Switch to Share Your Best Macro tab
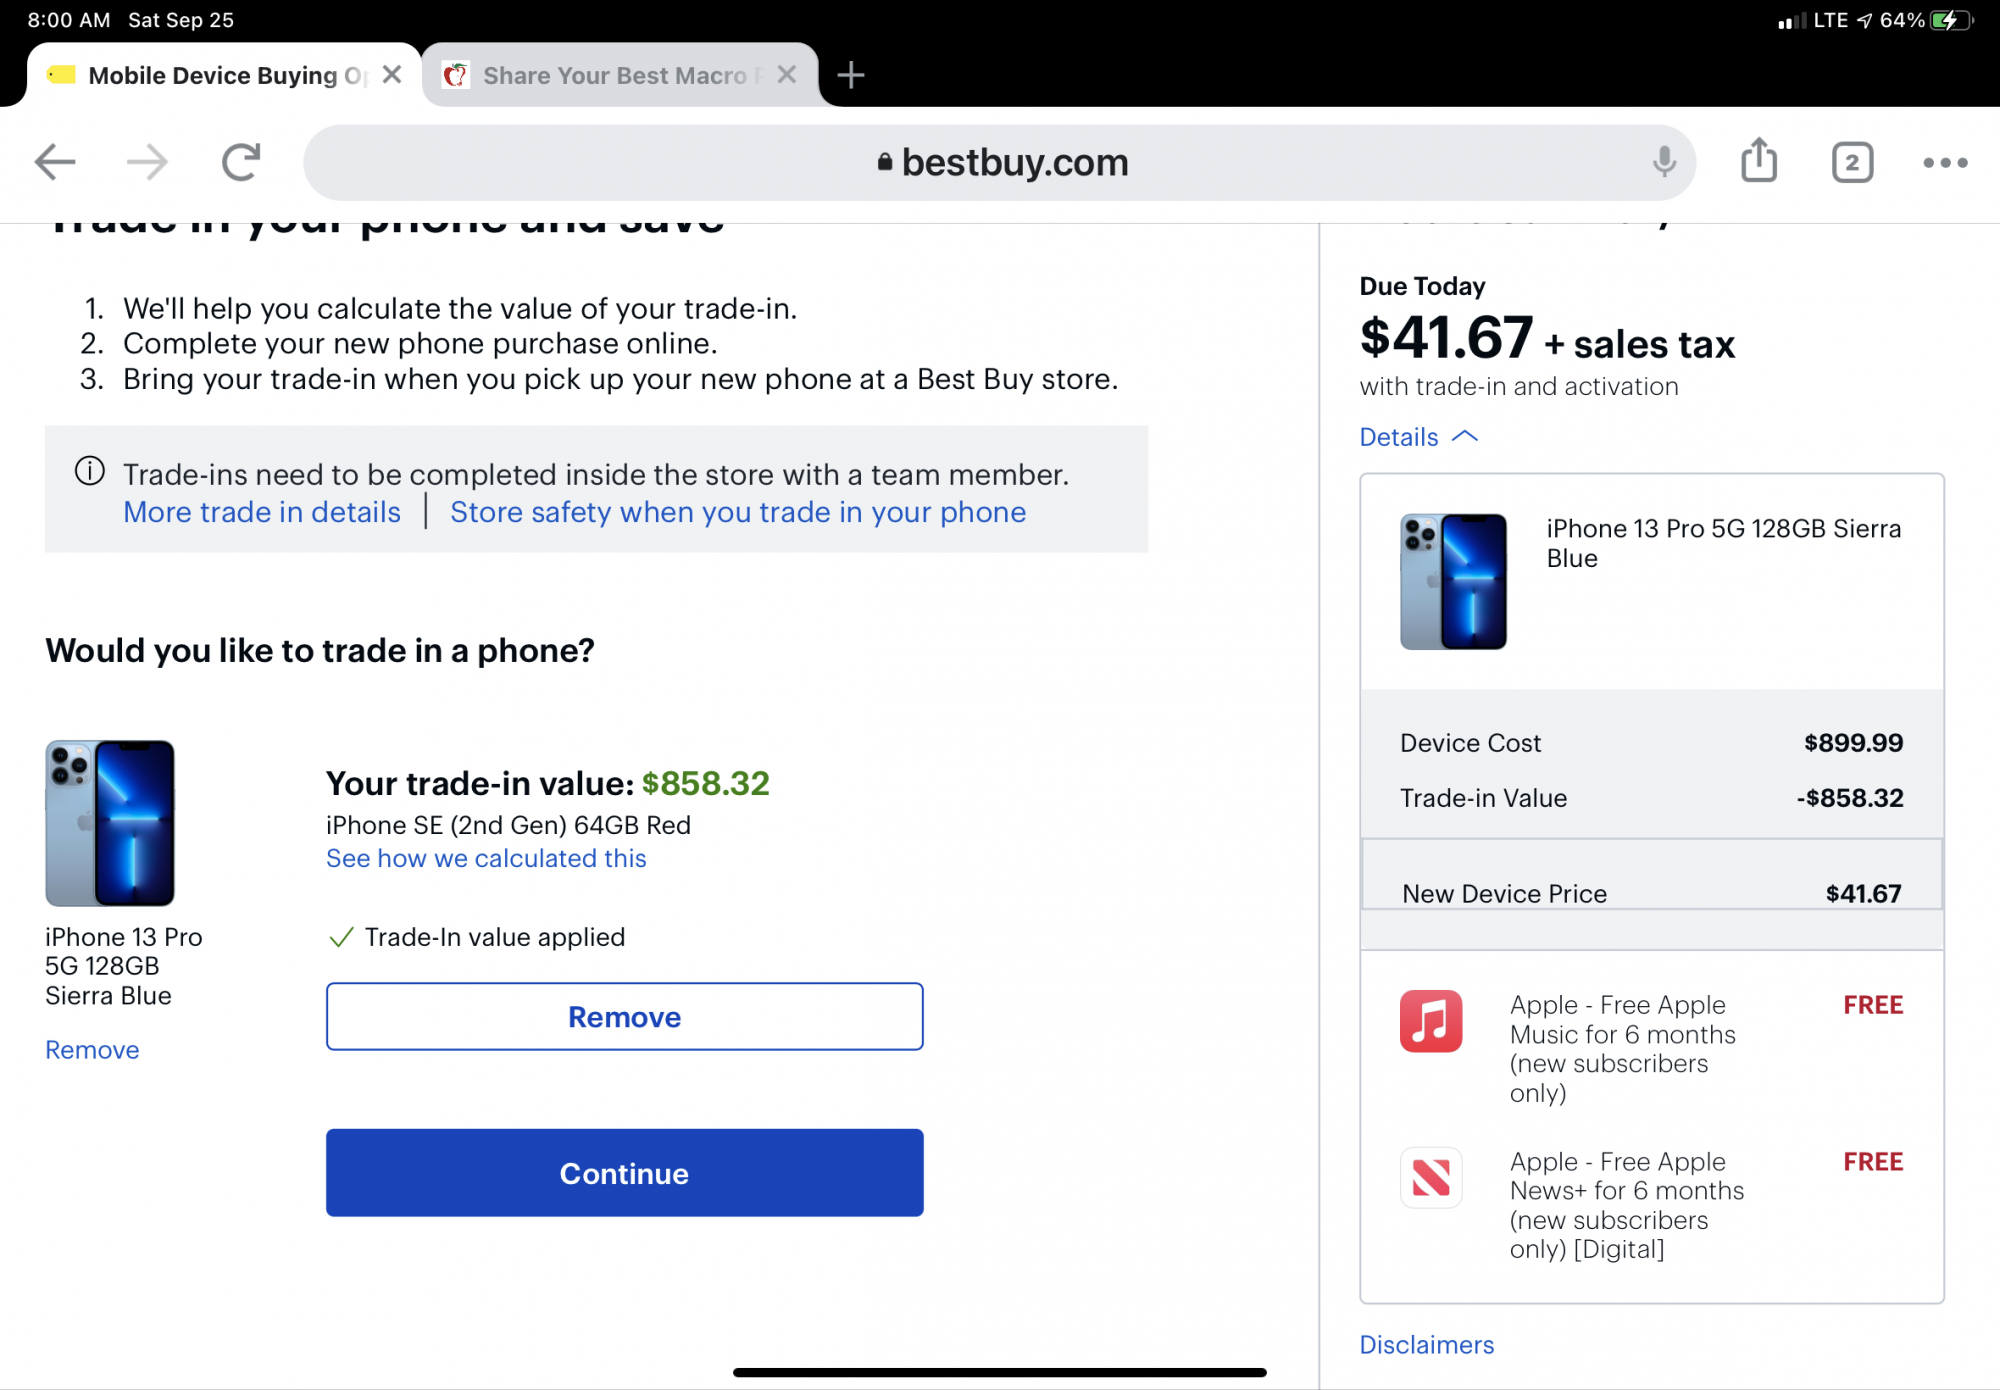The height and width of the screenshot is (1390, 2000). (620, 75)
